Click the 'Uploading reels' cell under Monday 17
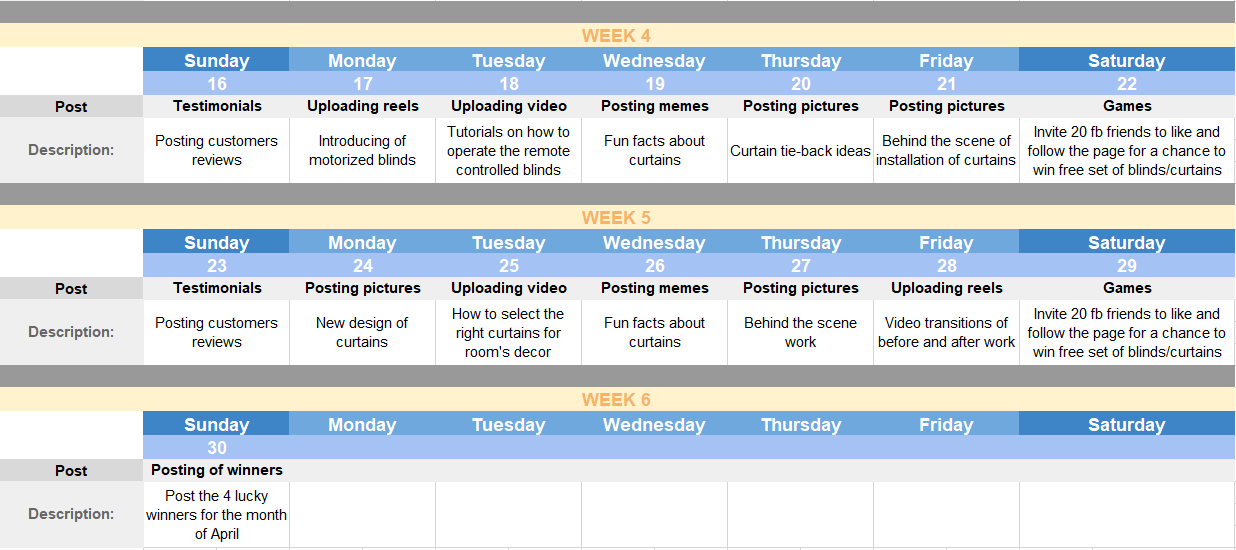This screenshot has width=1236, height=550. 362,106
